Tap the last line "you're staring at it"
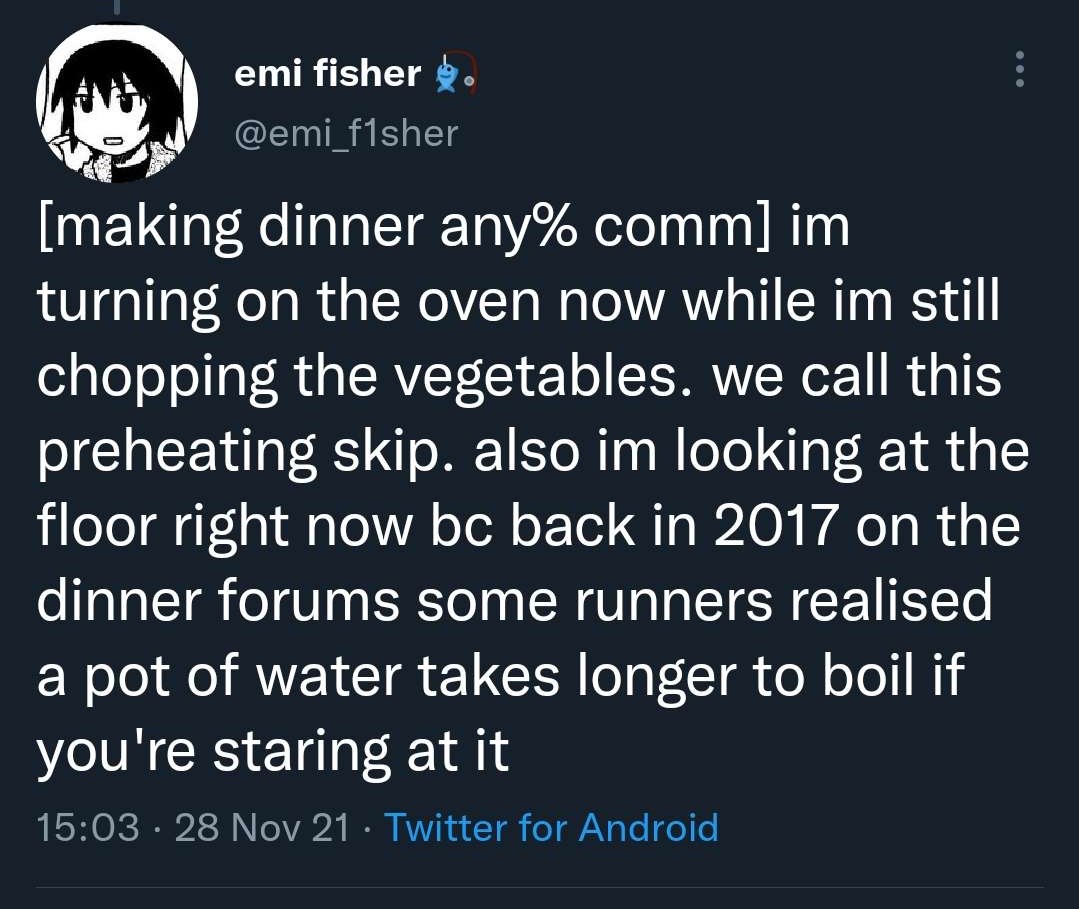Screen dimensions: 1079x909 [x=273, y=752]
